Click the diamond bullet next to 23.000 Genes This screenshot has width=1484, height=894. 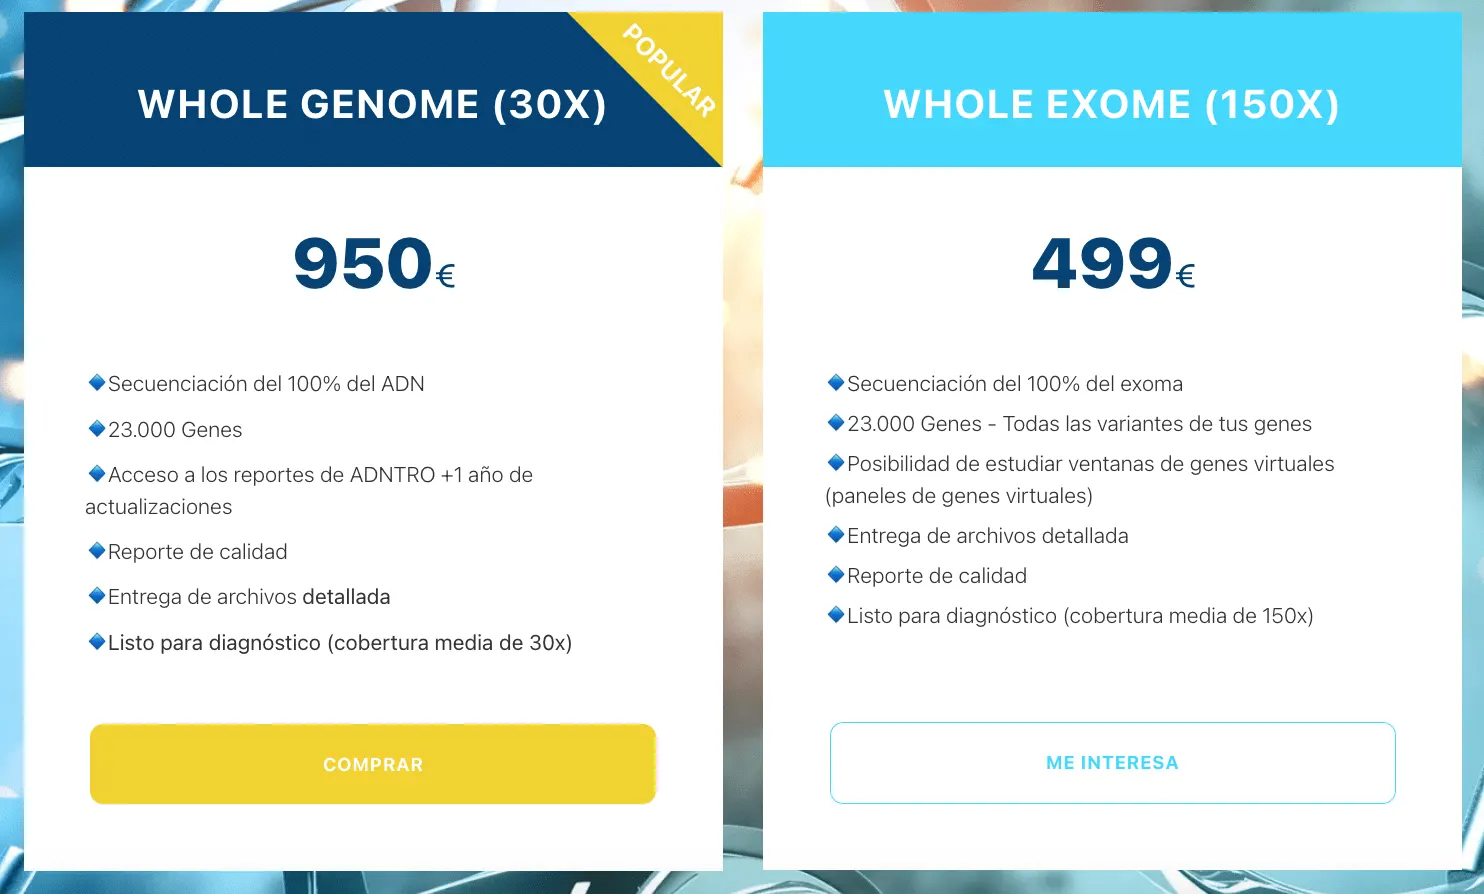click(97, 428)
